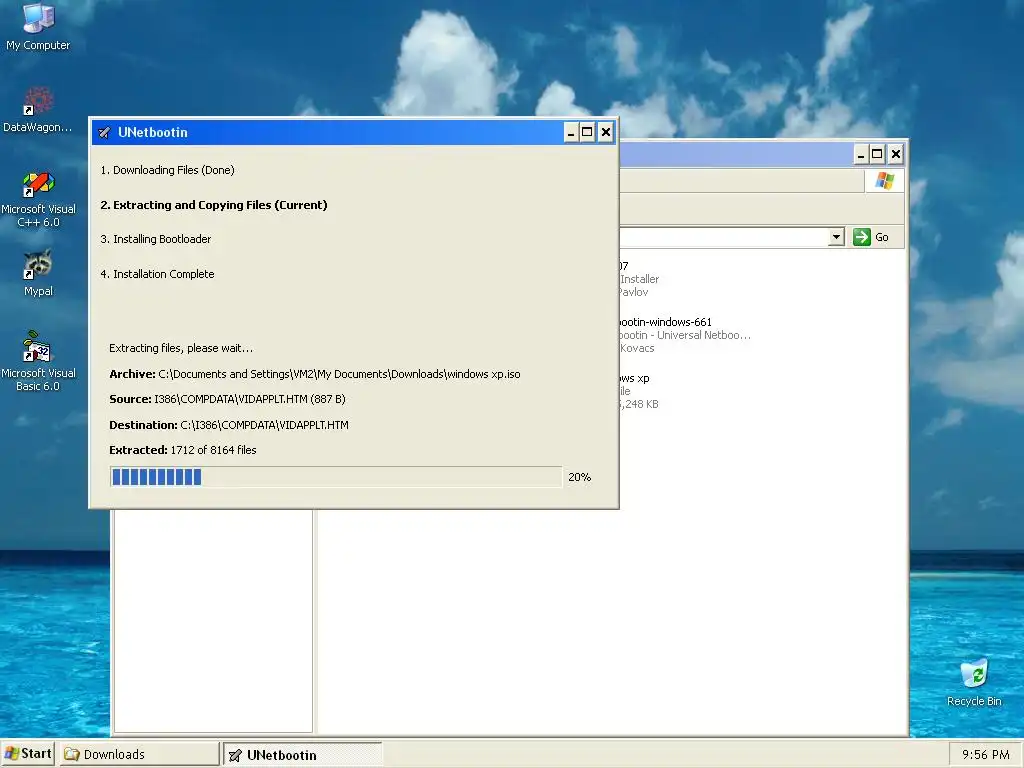This screenshot has width=1024, height=768.
Task: Expand the address bar dropdown in Downloads window
Action: coord(836,237)
